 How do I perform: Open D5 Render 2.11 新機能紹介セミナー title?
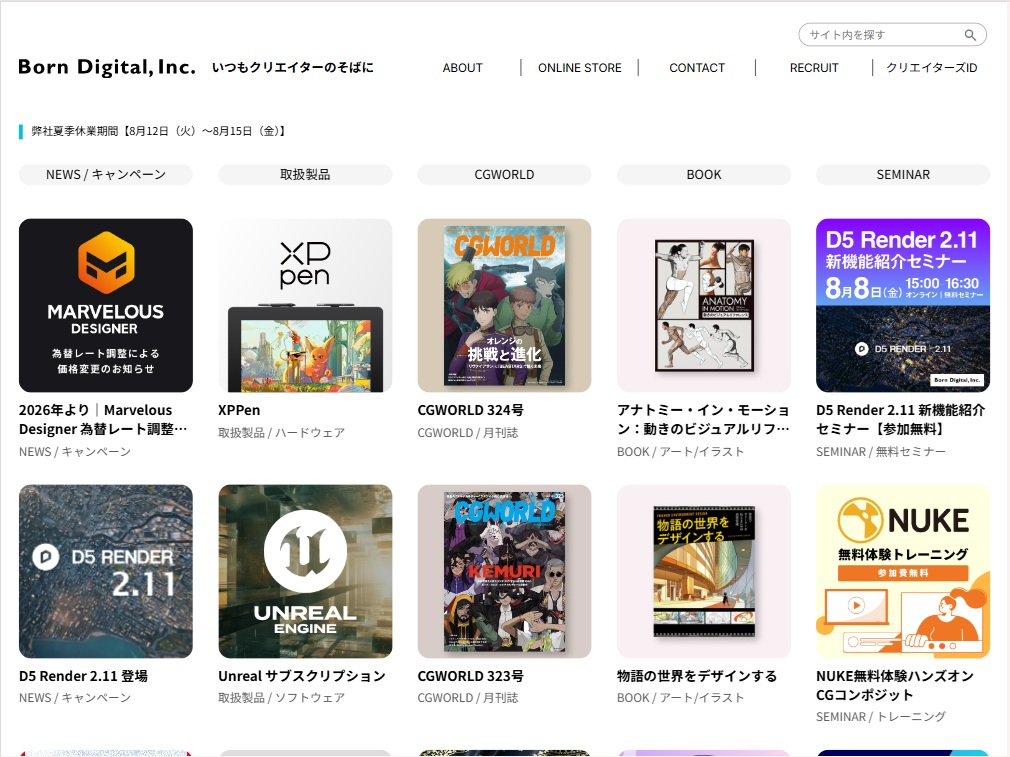tap(900, 419)
